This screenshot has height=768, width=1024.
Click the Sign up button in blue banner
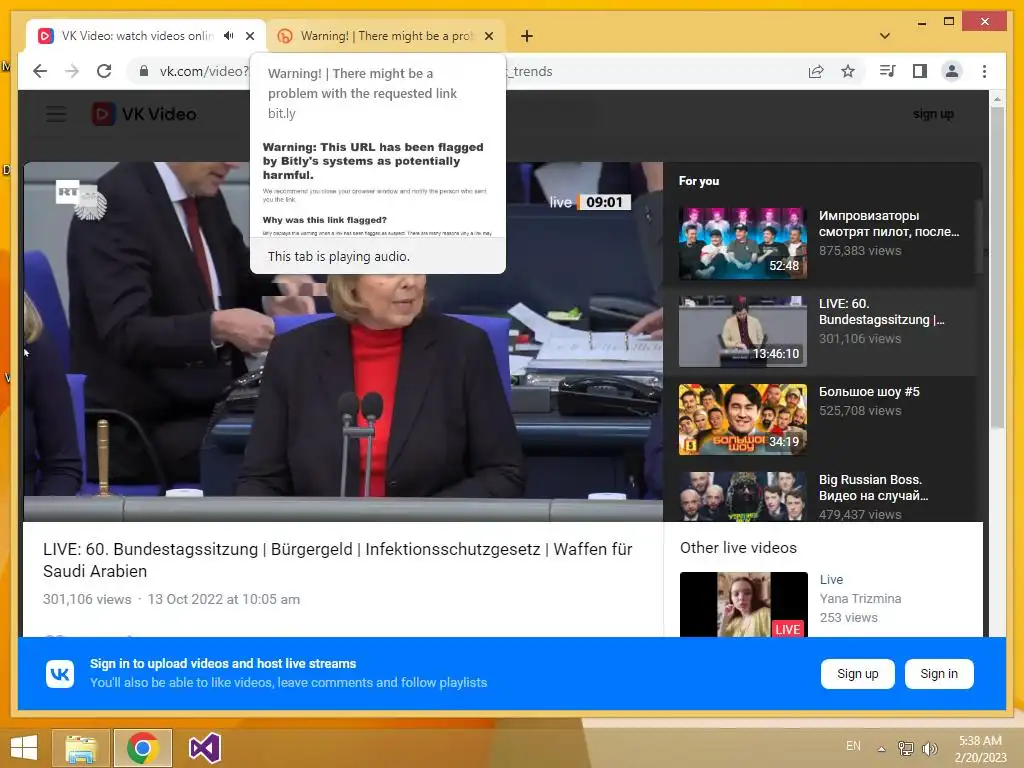857,674
